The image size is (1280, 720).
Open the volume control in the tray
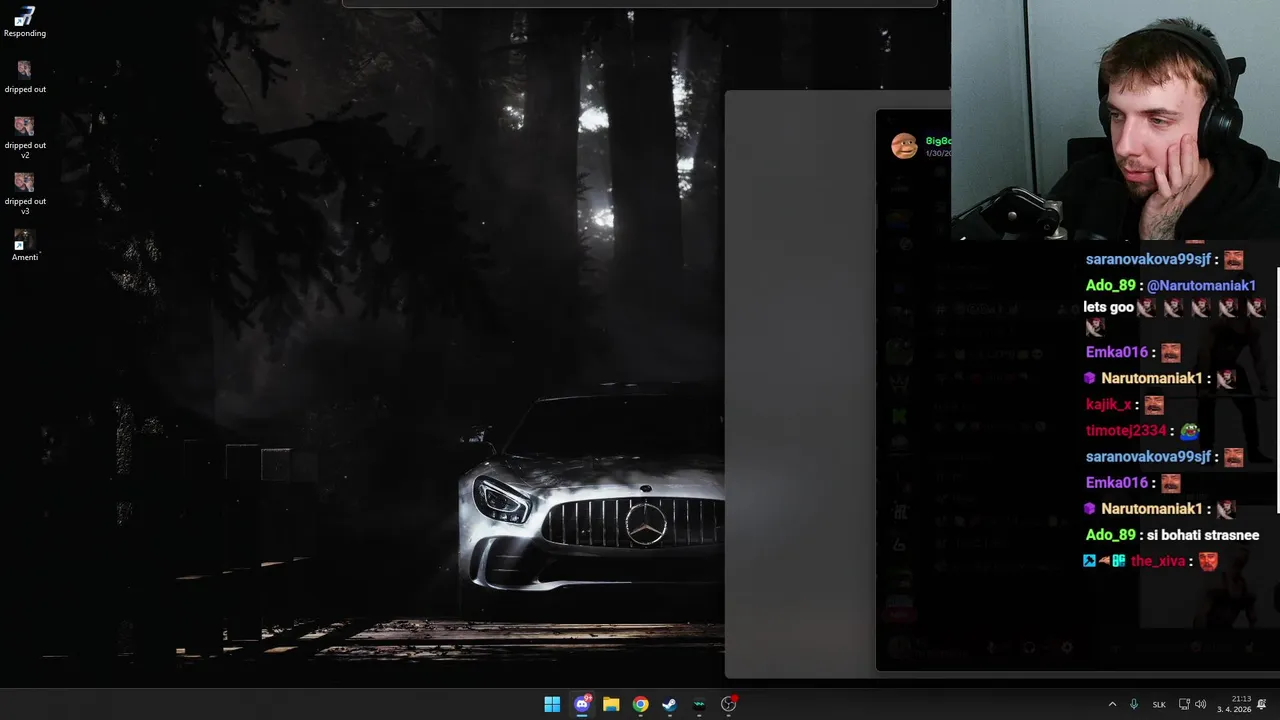pos(1200,704)
